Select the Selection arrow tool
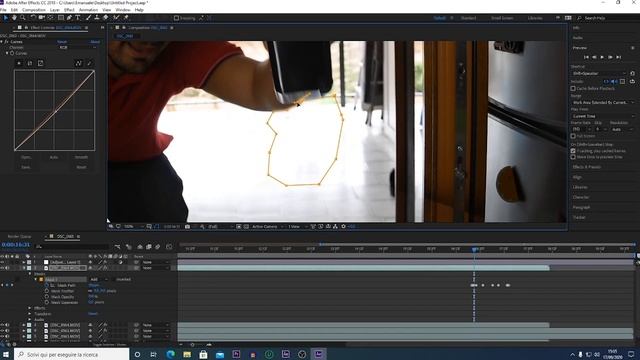The width and height of the screenshot is (640, 360). 5,18
